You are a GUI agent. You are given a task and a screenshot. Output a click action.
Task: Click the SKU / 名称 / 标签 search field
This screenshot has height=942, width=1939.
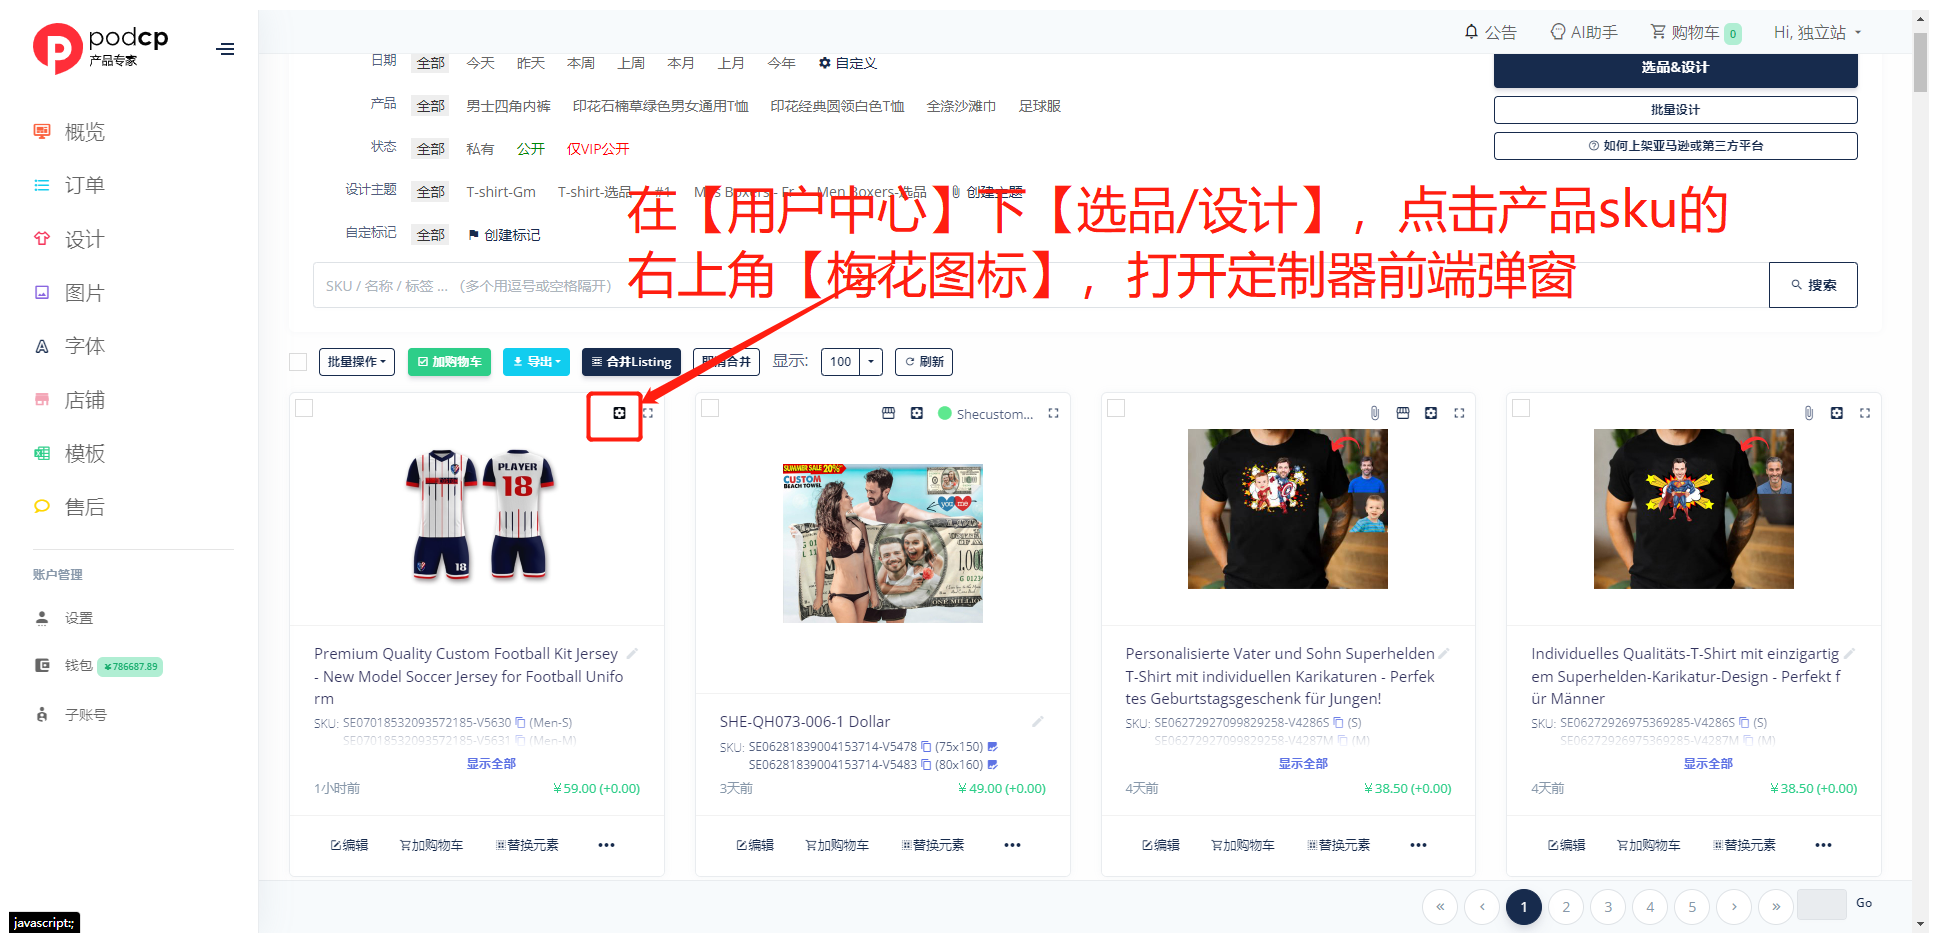(x=1040, y=285)
